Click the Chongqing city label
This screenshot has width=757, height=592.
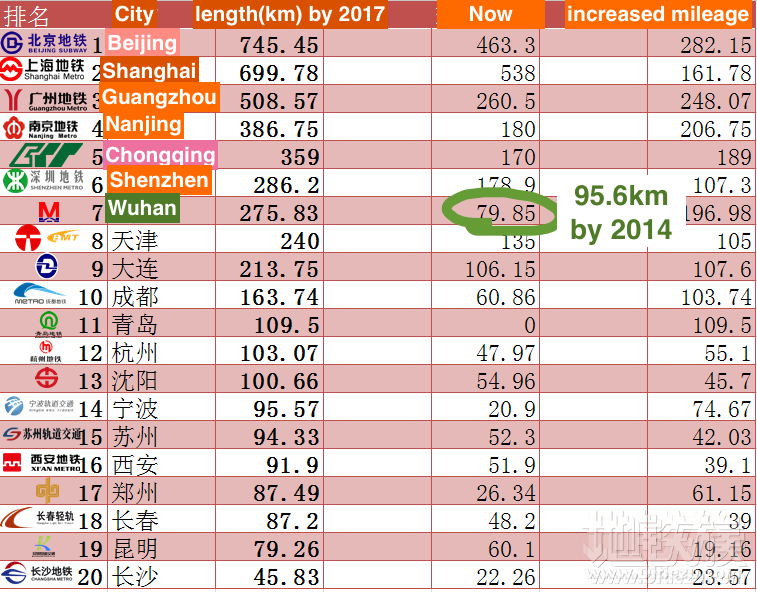(x=160, y=155)
